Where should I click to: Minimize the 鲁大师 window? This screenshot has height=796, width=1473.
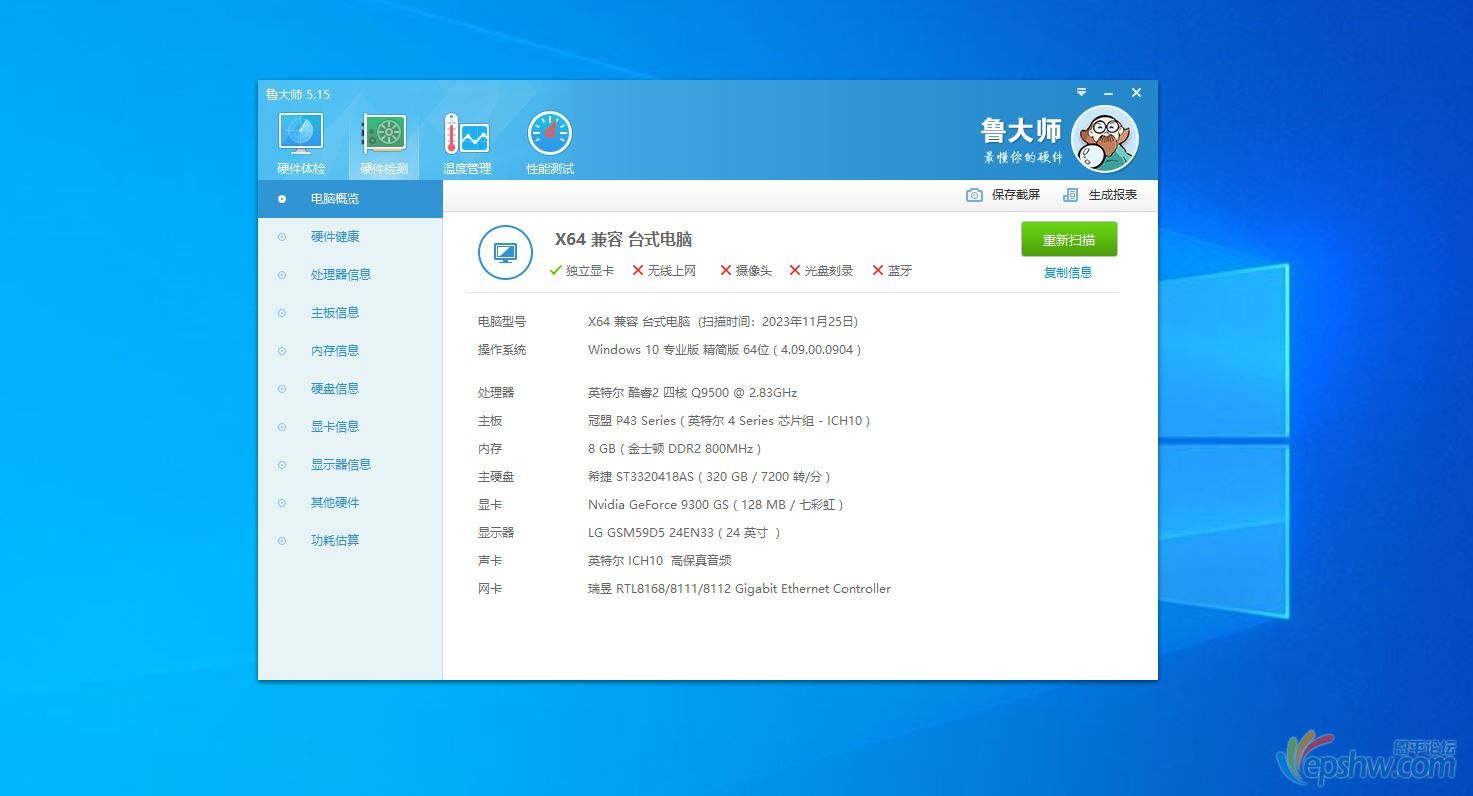click(x=1108, y=93)
